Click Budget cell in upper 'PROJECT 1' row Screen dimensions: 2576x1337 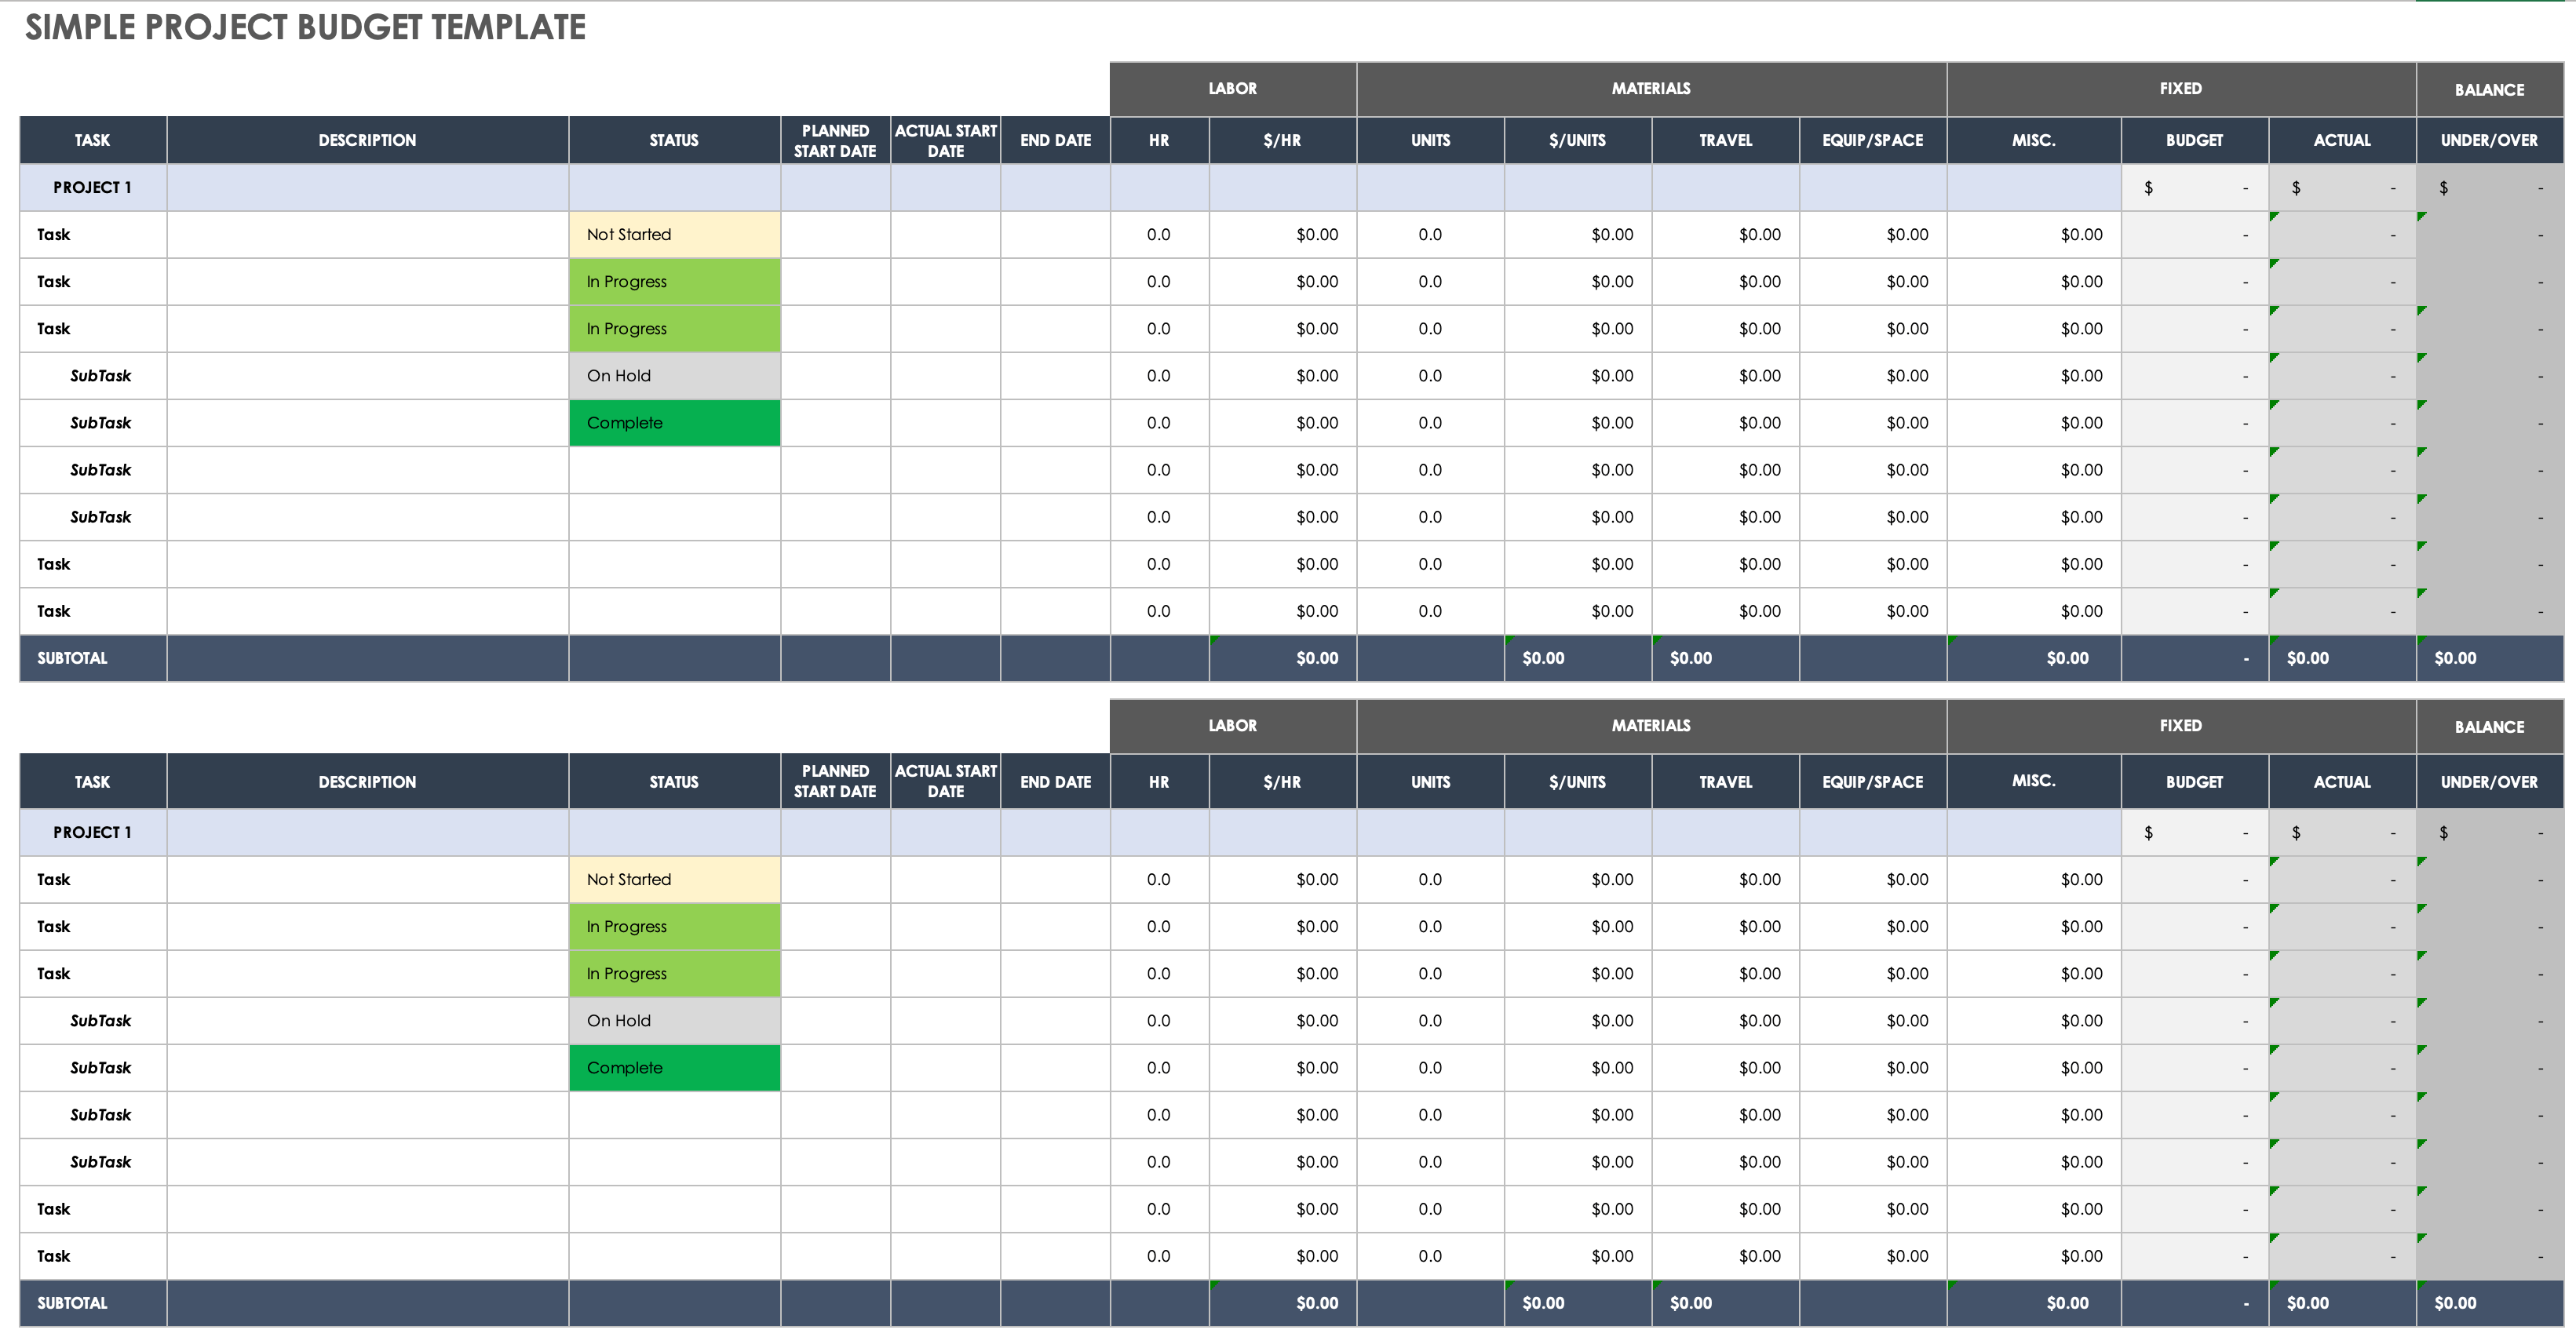2195,188
